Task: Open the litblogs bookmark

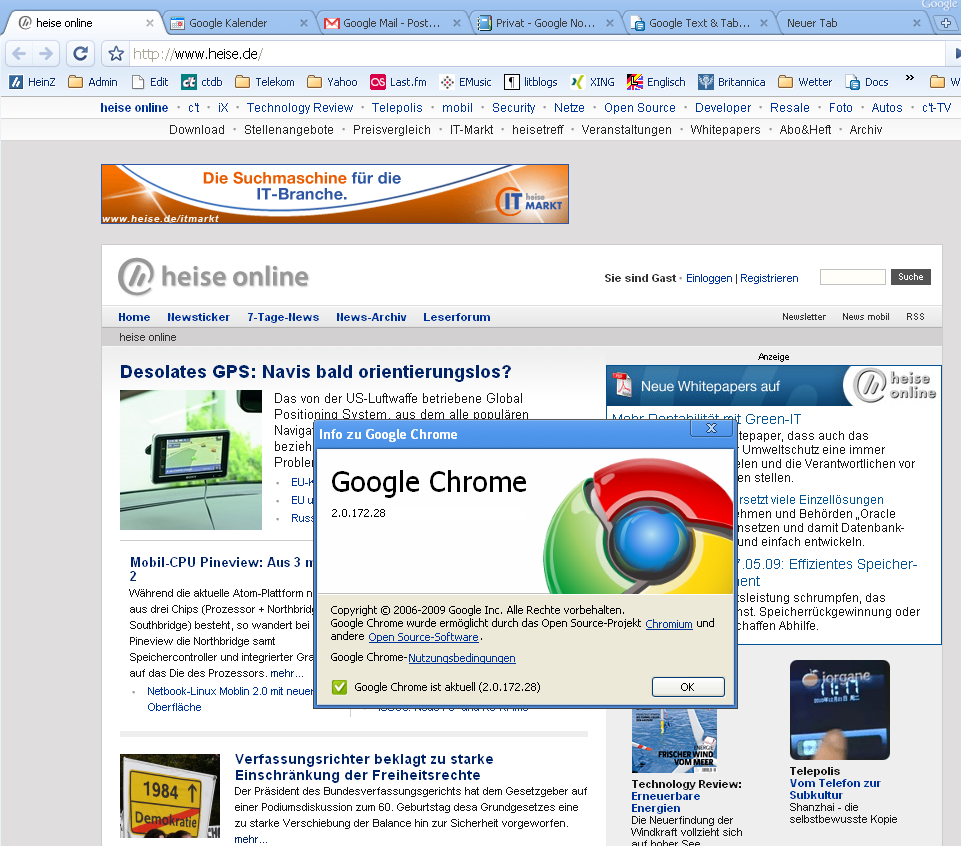Action: click(531, 82)
